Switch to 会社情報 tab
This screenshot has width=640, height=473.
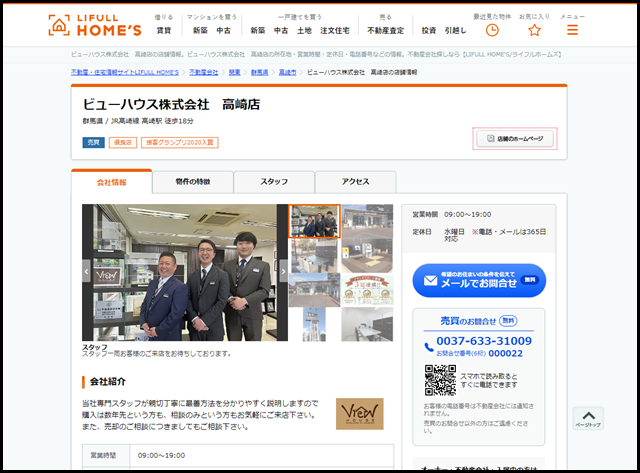click(x=111, y=182)
